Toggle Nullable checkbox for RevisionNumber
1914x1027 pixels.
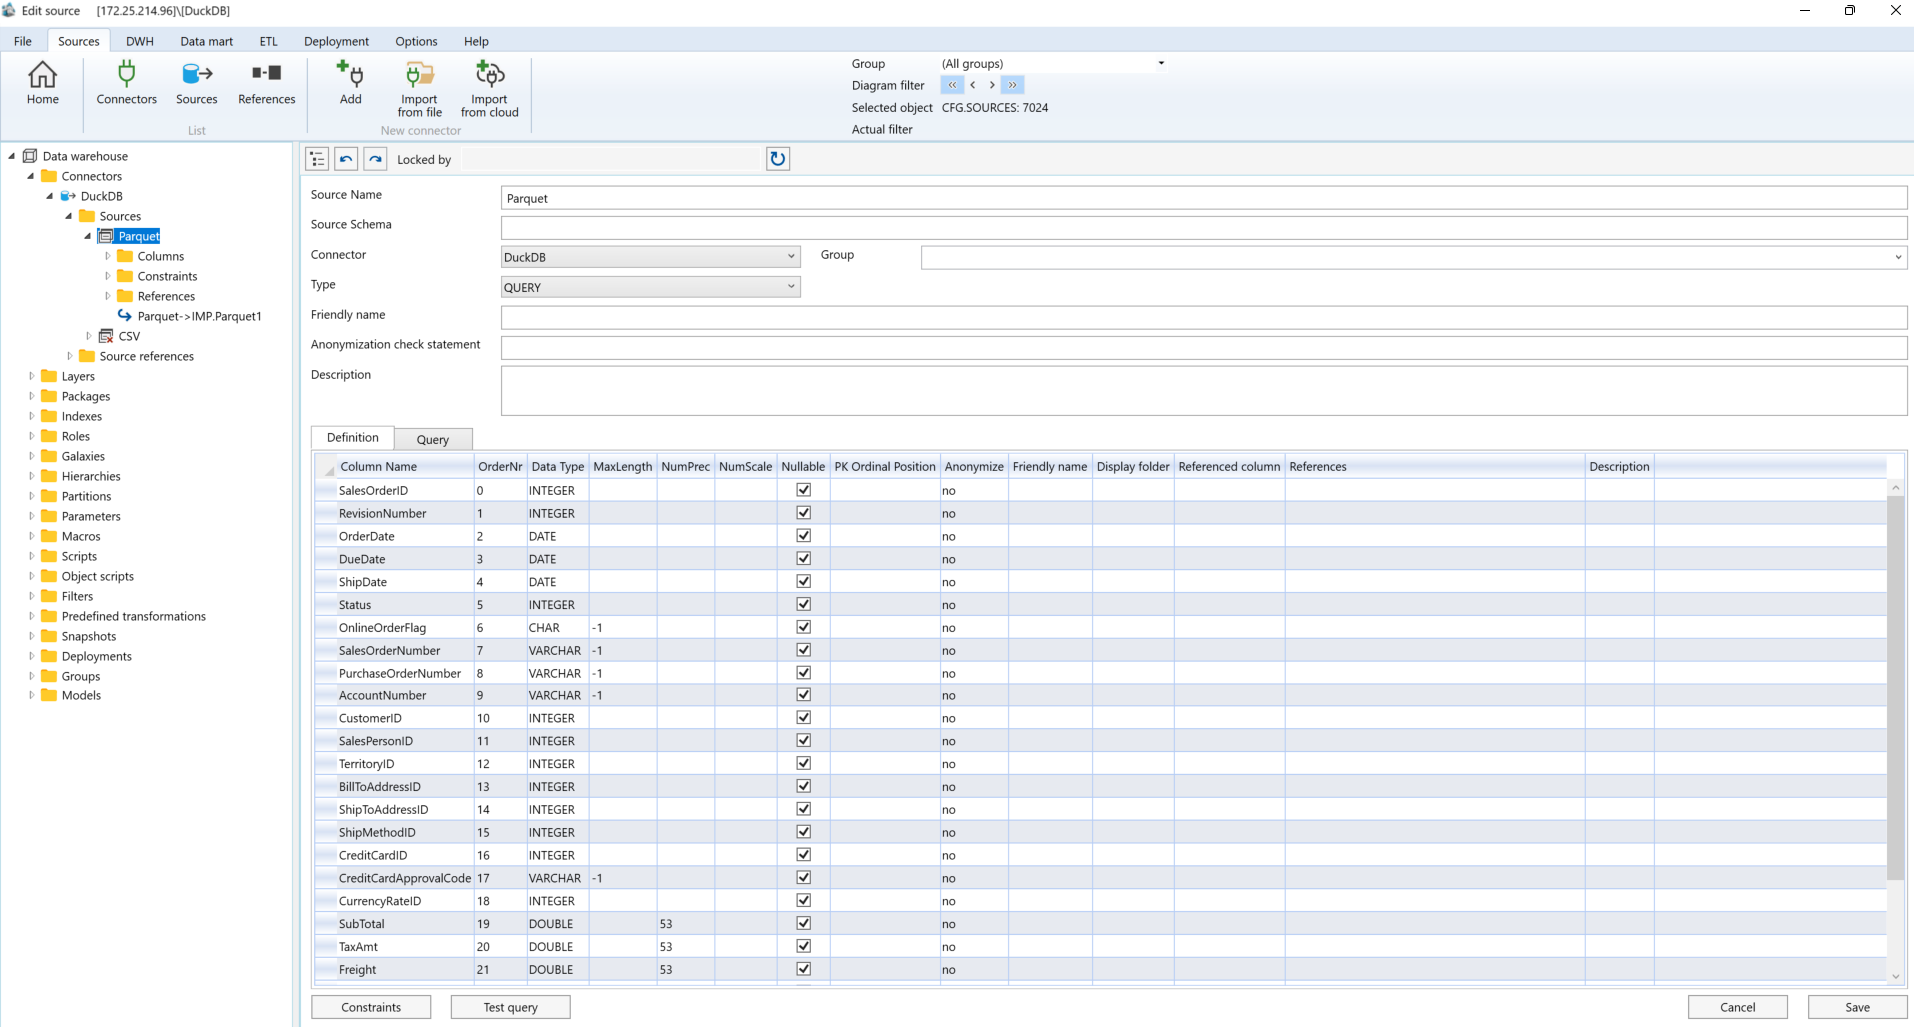803,513
